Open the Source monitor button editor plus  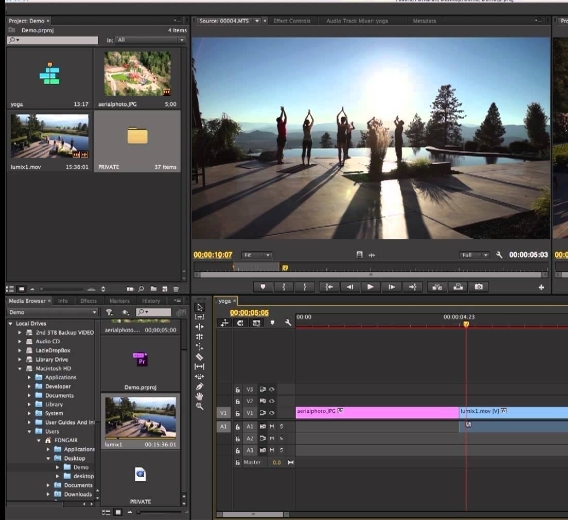[541, 287]
